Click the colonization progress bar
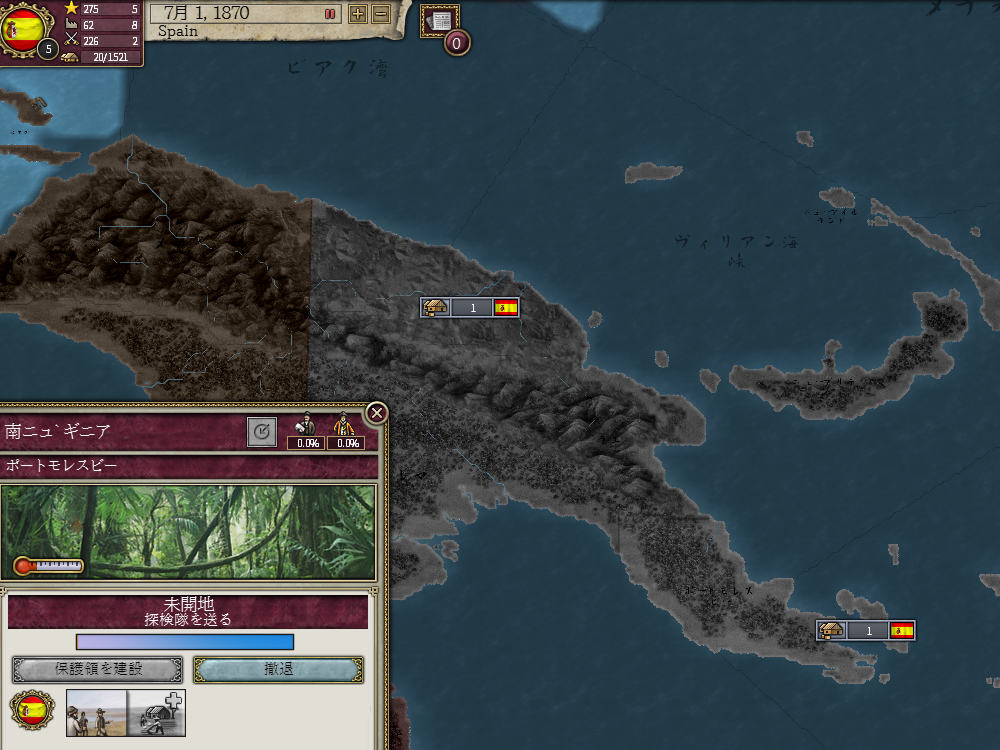The height and width of the screenshot is (750, 1000). click(x=185, y=642)
